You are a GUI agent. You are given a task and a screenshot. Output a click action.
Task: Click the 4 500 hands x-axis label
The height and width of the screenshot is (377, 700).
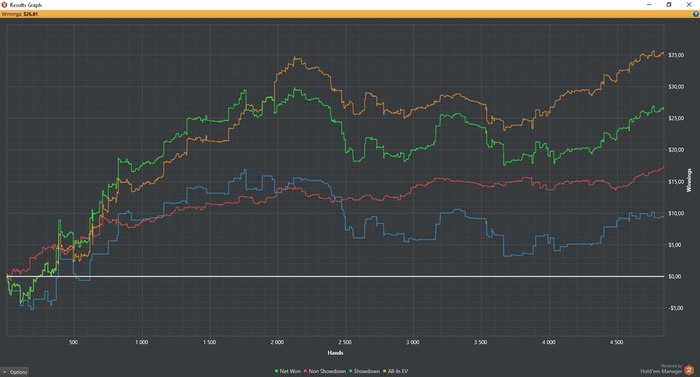[617, 343]
